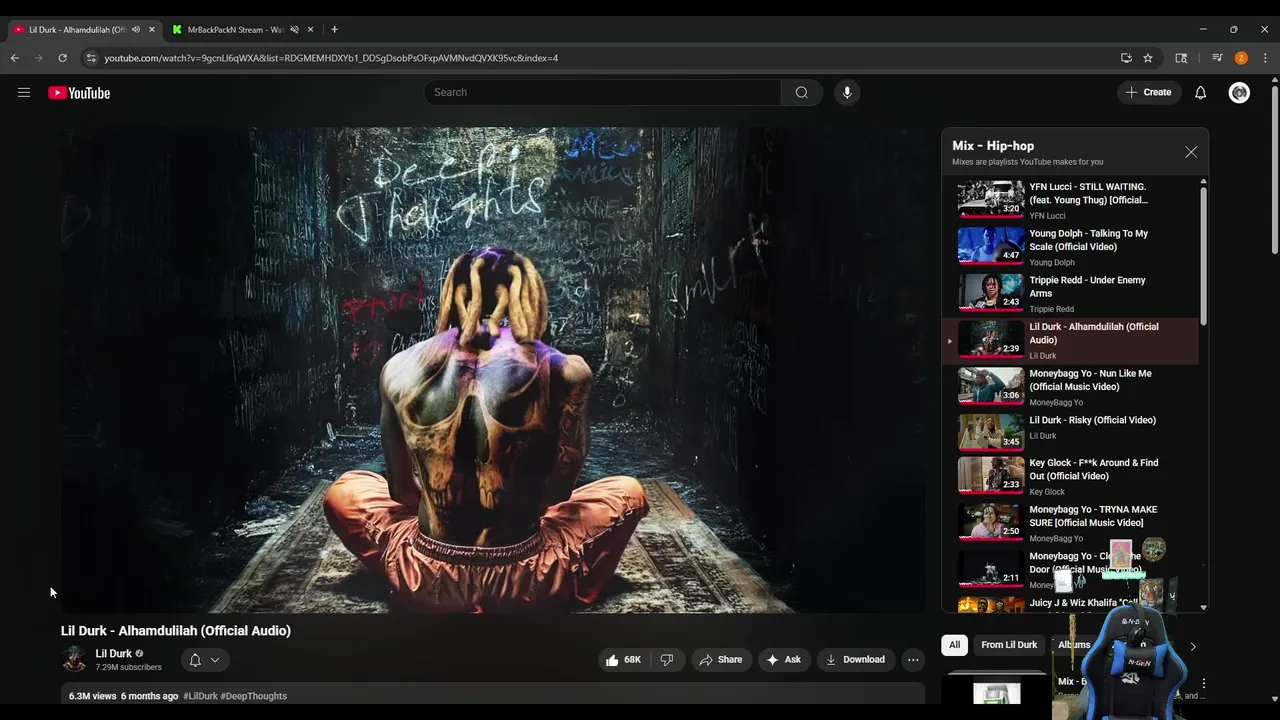Play YFN Lucci - STILL WAITING from the mix

[1070, 201]
